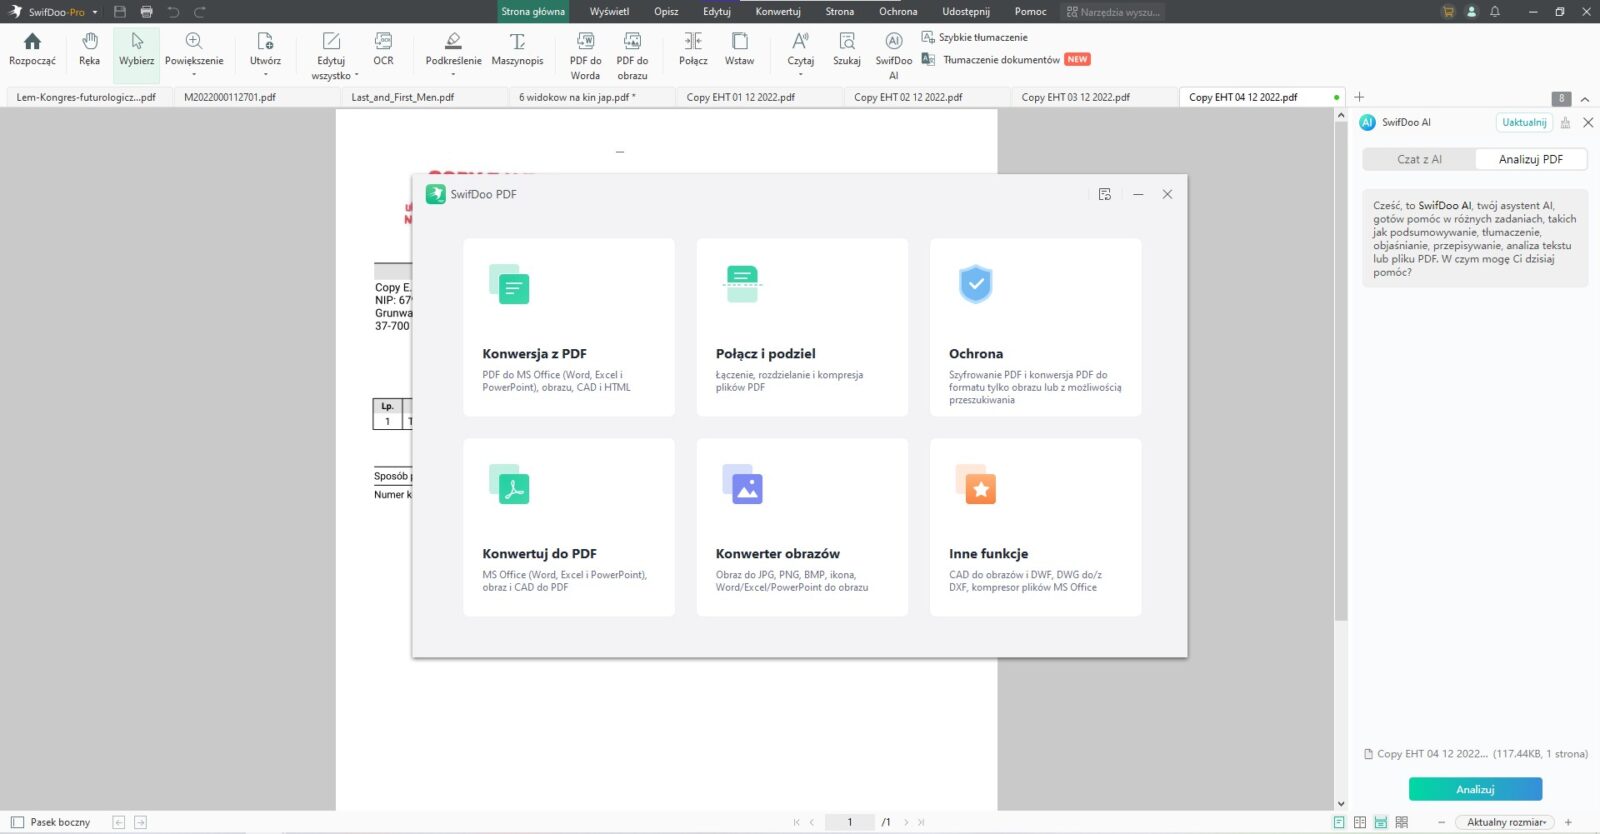Close the SwifDoo AI side panel
Viewport: 1600px width, 834px height.
(1588, 122)
